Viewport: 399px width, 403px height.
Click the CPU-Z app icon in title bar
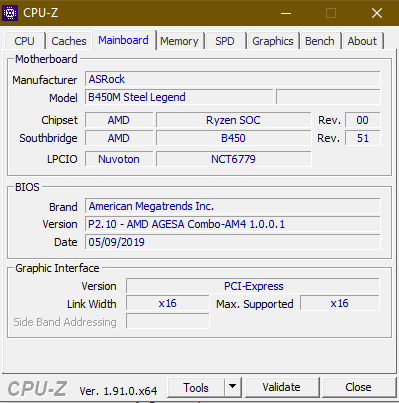click(10, 13)
